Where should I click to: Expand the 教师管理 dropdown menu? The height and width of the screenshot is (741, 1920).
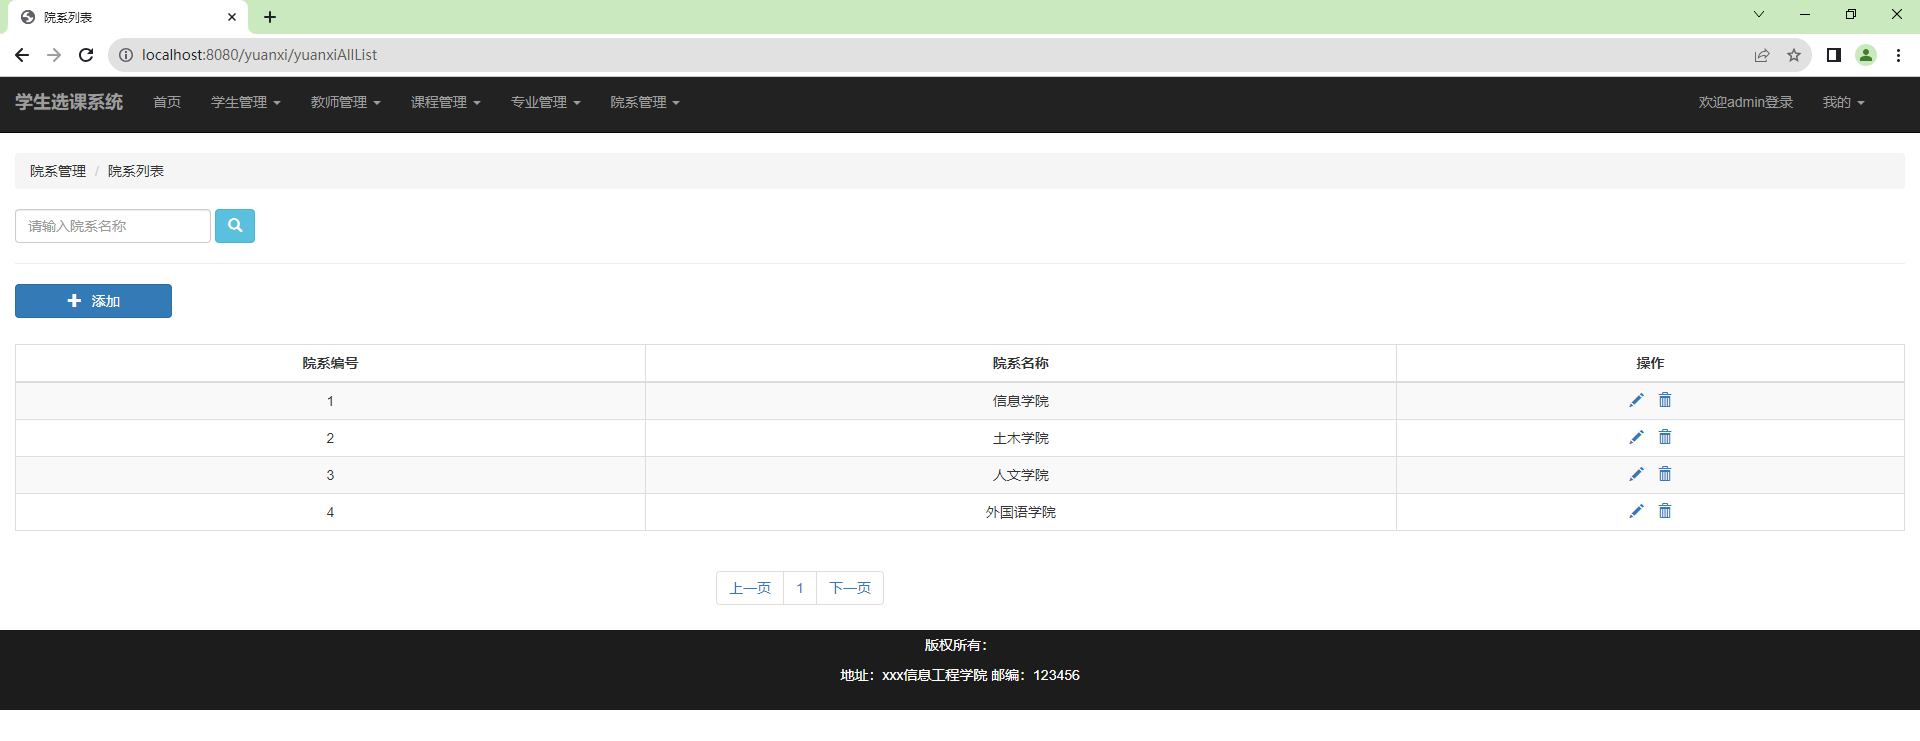click(x=346, y=102)
